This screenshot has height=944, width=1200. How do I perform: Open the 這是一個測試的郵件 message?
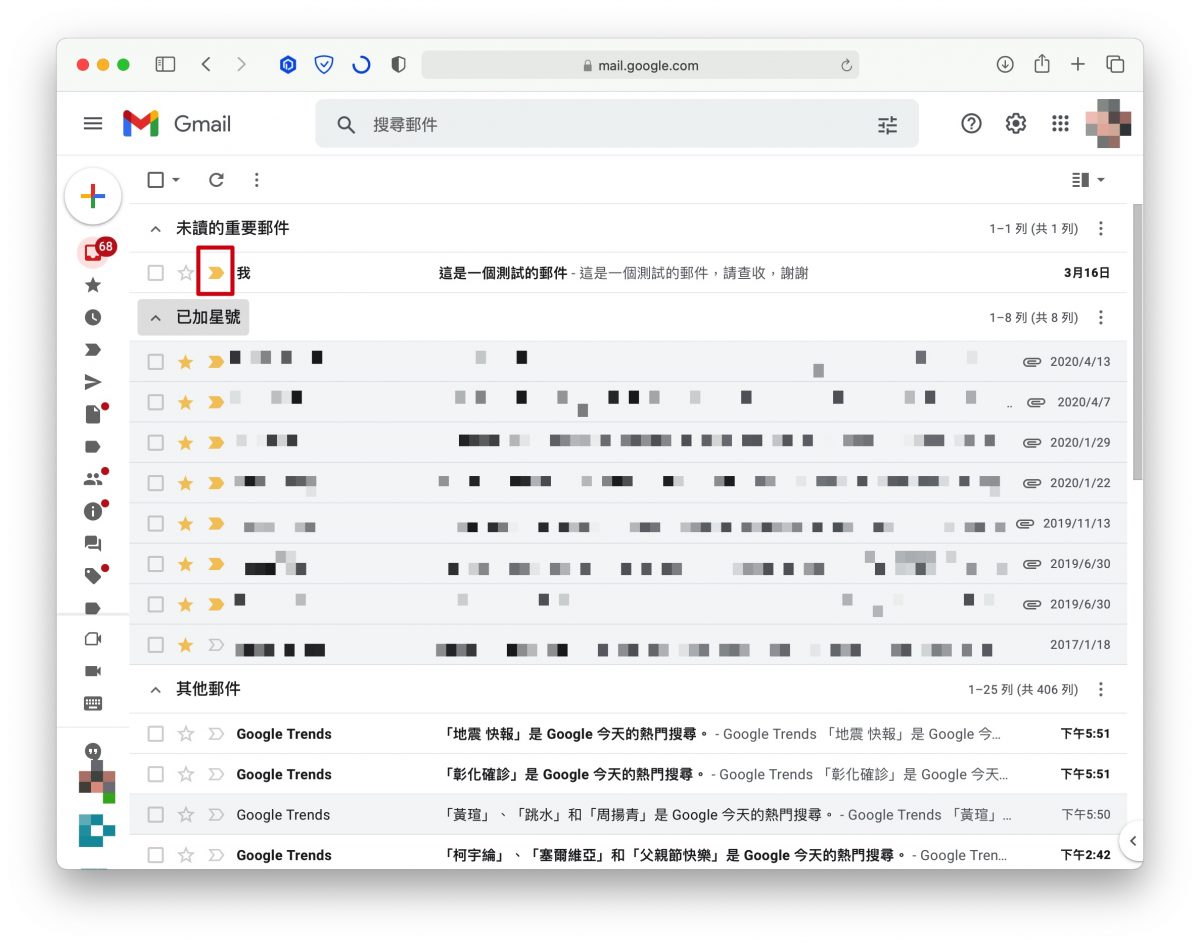[x=628, y=273]
